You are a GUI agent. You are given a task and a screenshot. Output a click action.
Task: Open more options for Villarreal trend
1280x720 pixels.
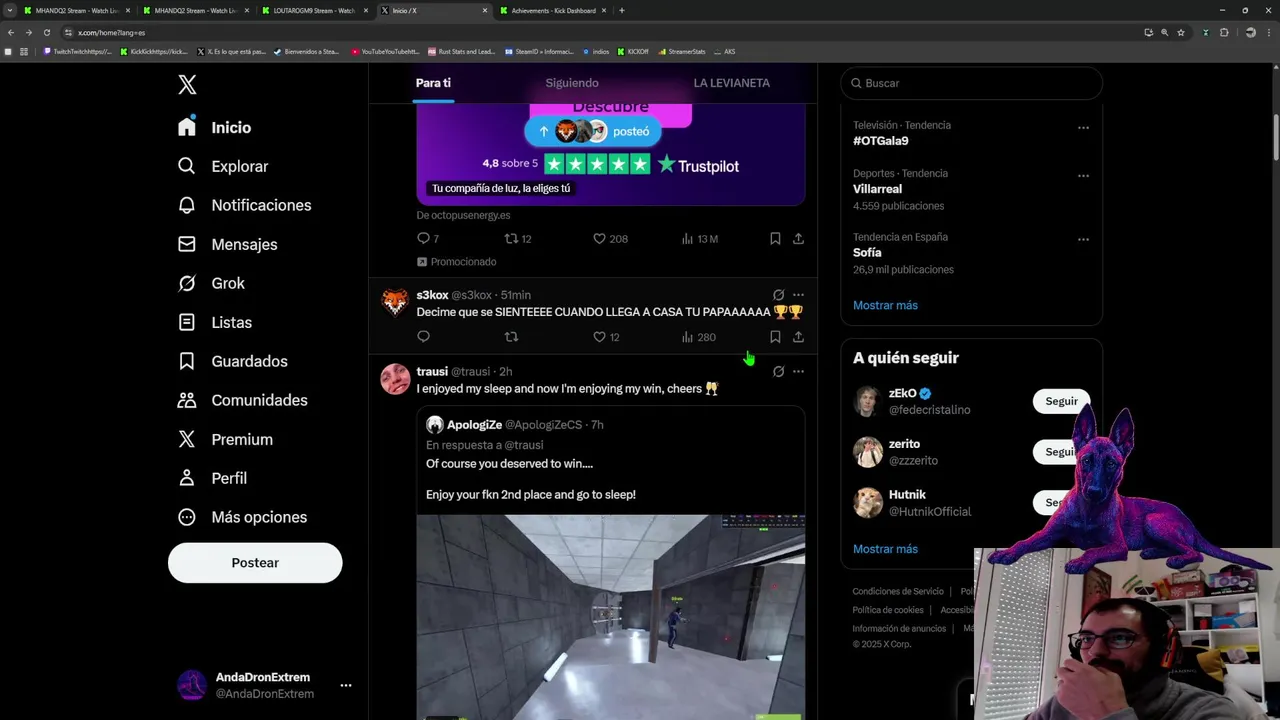pyautogui.click(x=1083, y=176)
